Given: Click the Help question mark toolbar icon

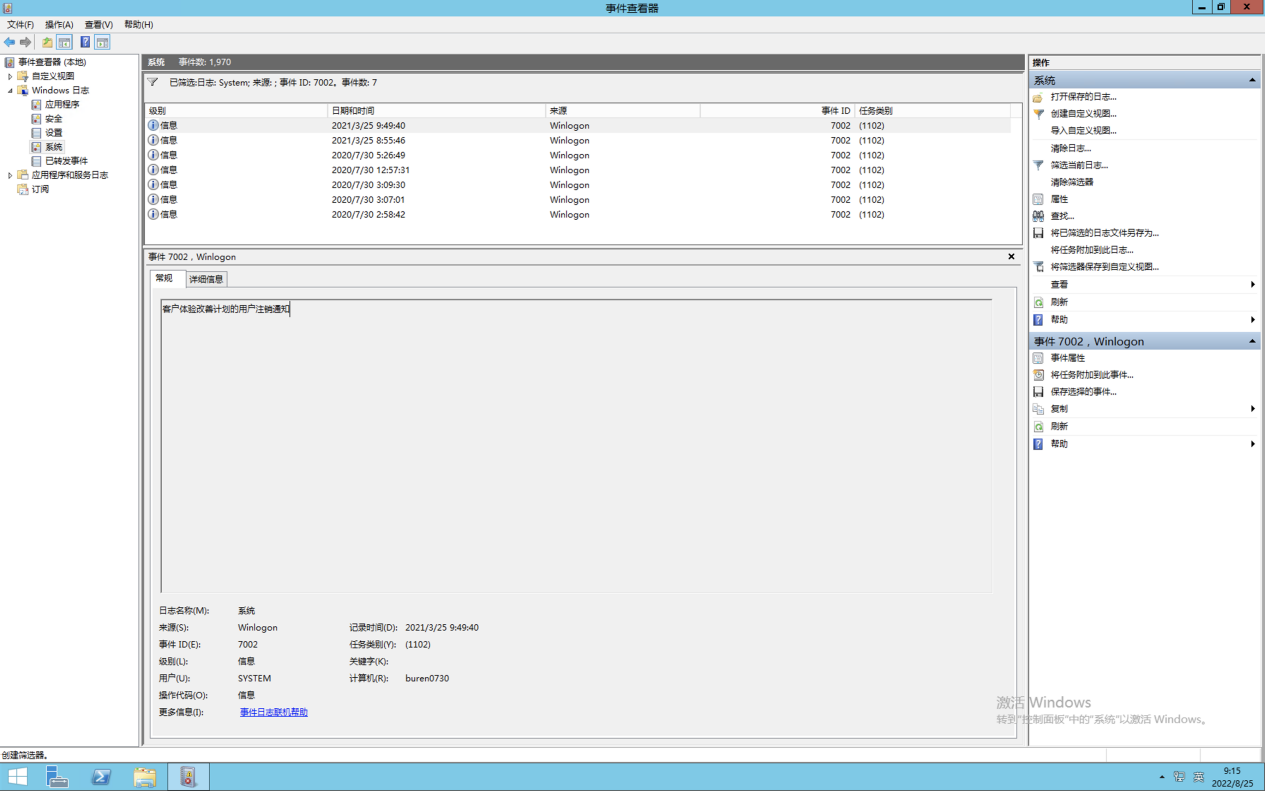Looking at the screenshot, I should 85,42.
